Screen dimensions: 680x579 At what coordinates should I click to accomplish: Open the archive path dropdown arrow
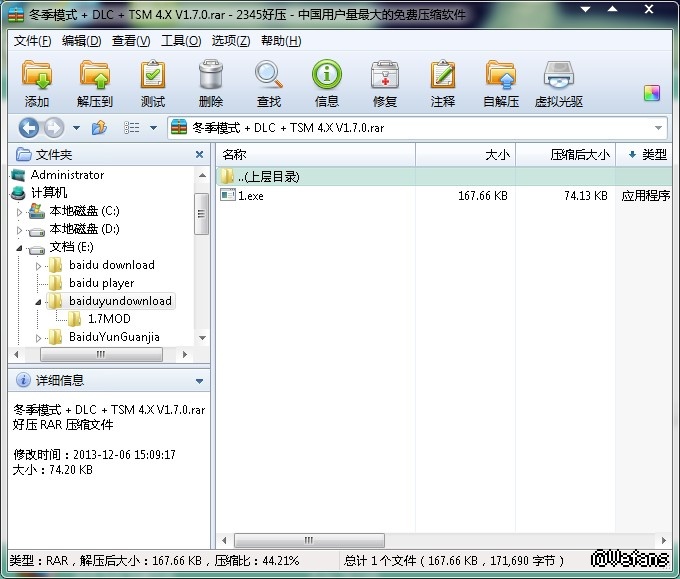click(658, 128)
